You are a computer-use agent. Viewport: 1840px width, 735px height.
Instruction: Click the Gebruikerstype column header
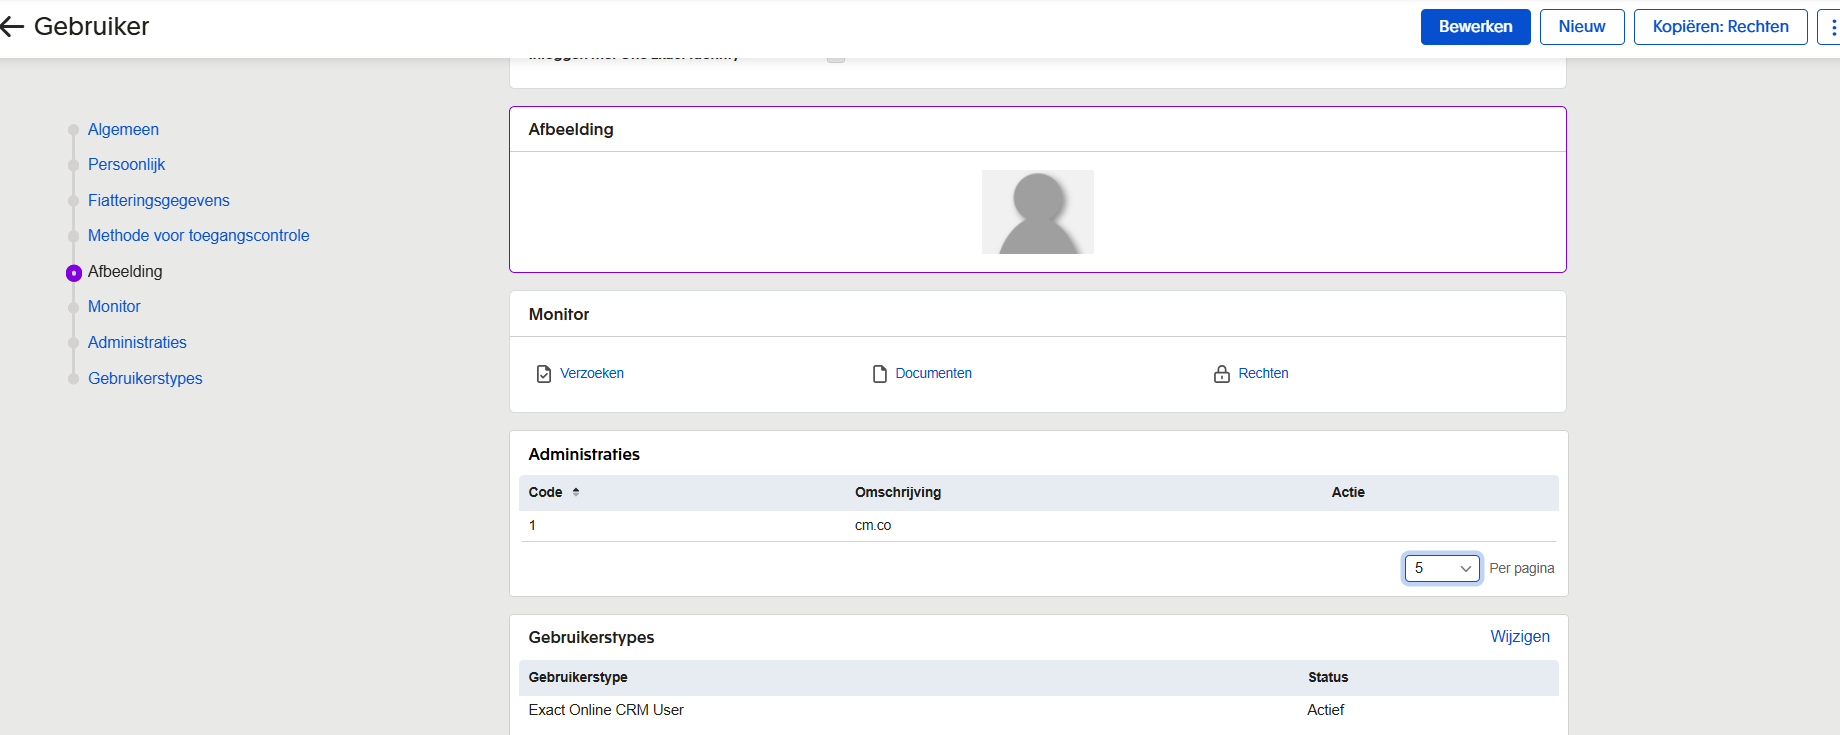[578, 678]
